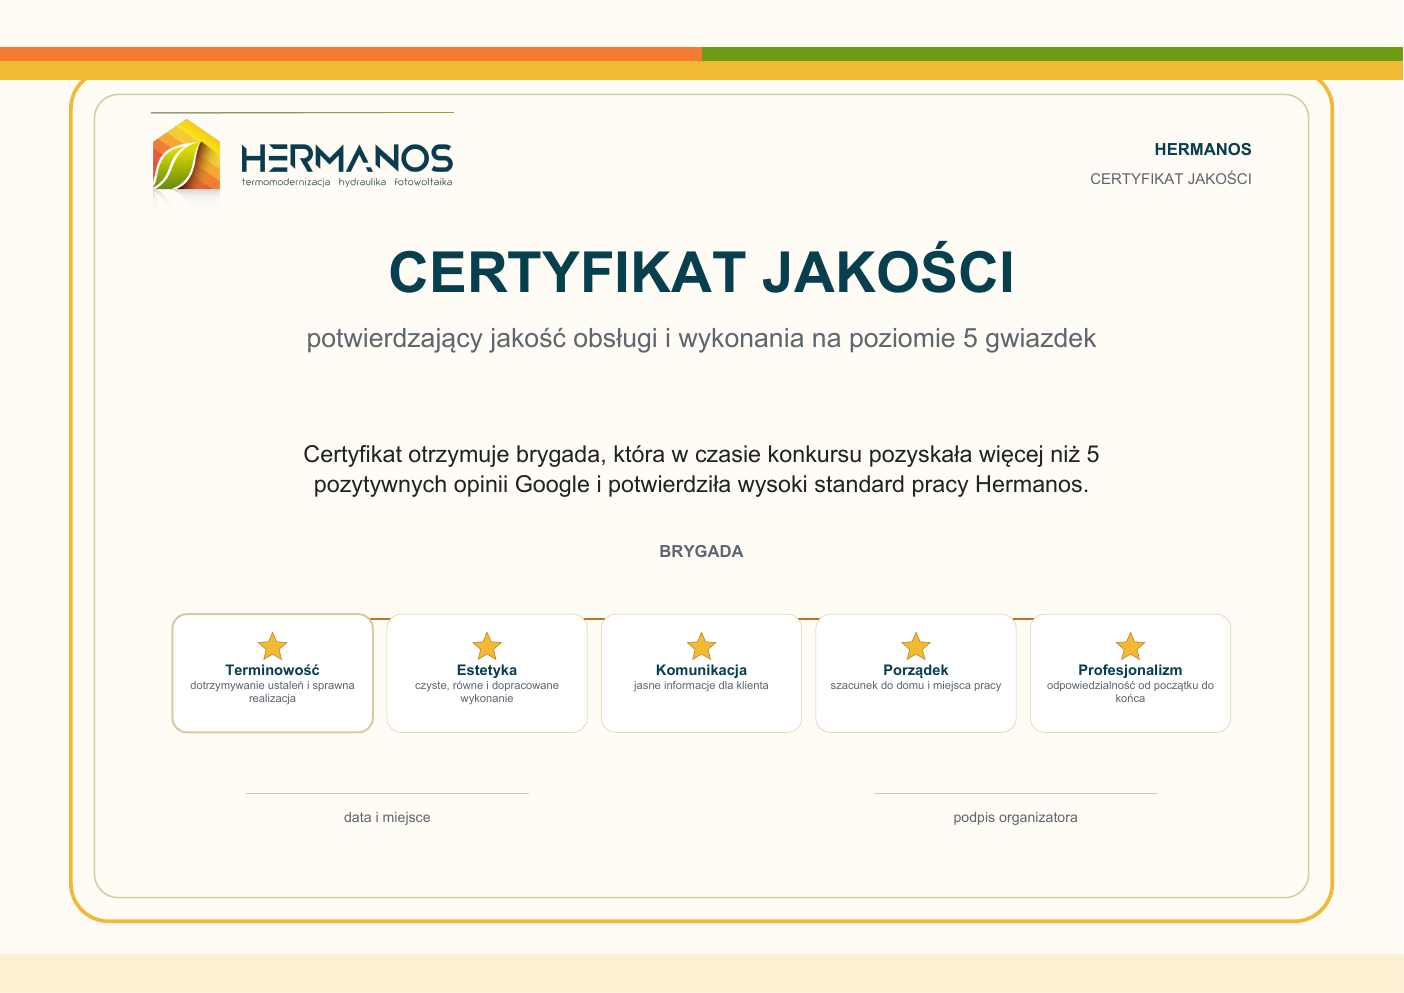Click the main heading 'CERTYFIKAT JAKOŚCI'
This screenshot has height=993, width=1404.
tap(702, 272)
